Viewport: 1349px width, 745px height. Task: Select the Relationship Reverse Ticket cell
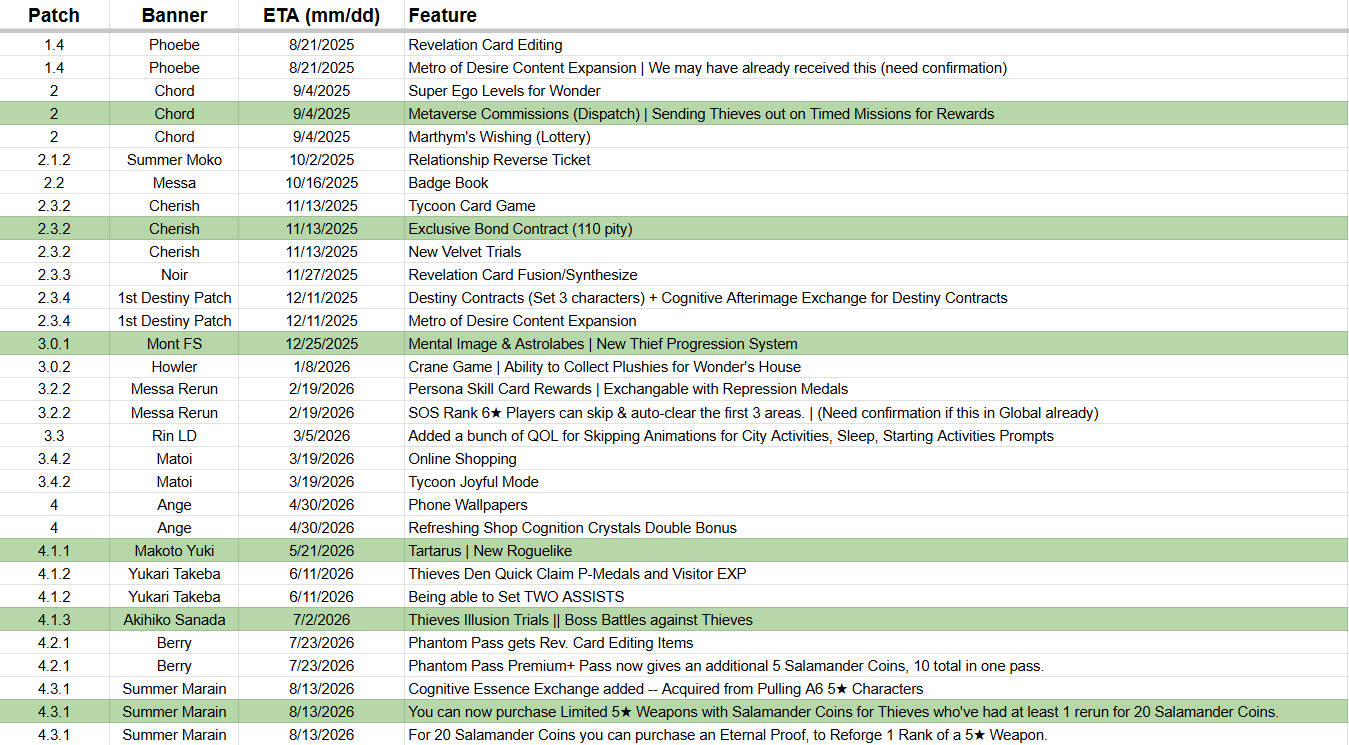876,160
